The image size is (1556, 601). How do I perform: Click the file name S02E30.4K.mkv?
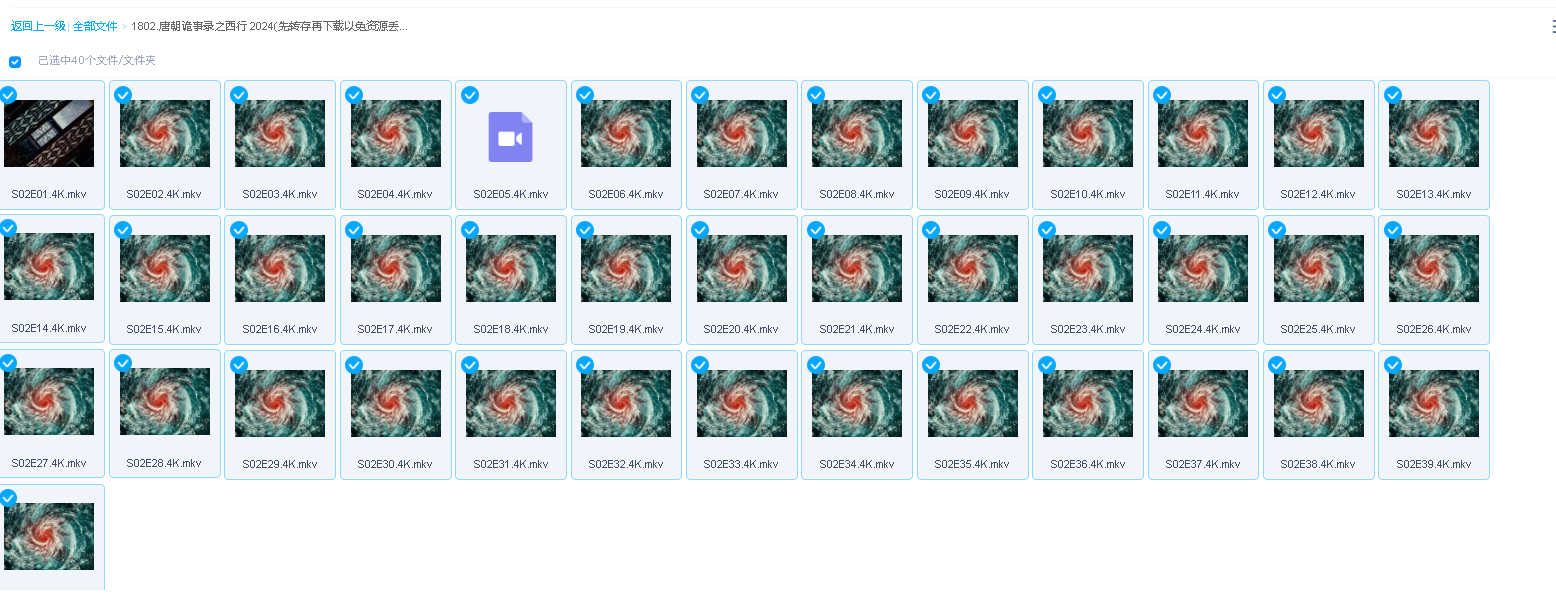click(x=395, y=464)
